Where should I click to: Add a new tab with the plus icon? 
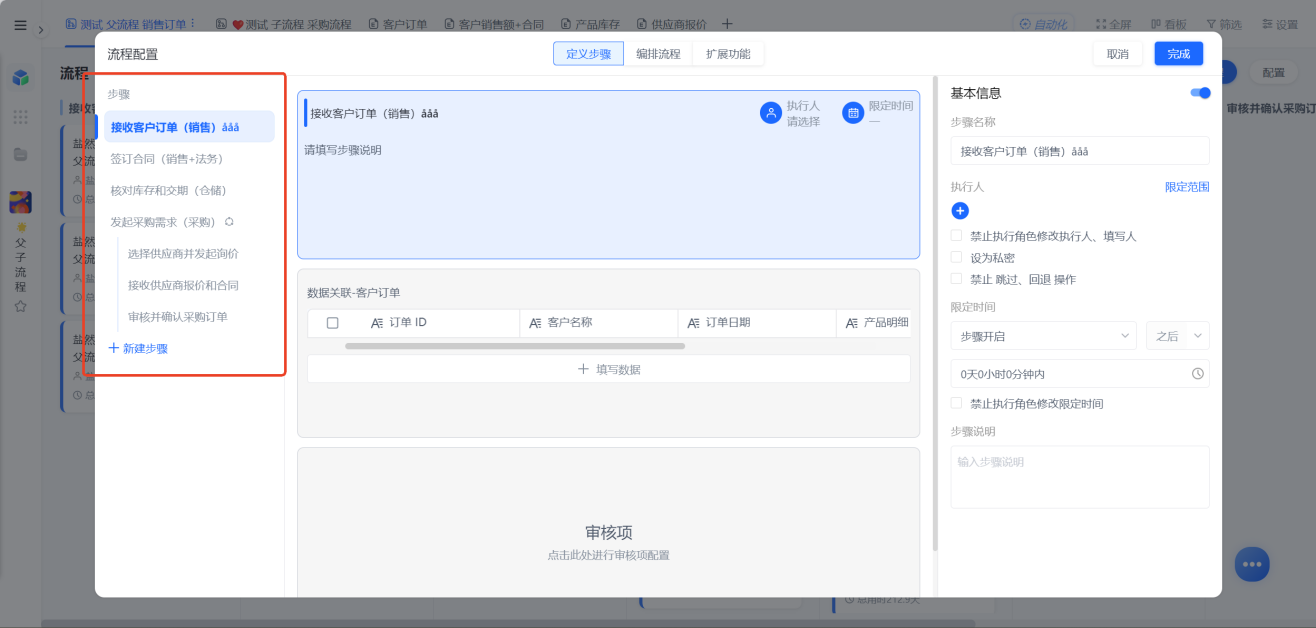(x=727, y=24)
